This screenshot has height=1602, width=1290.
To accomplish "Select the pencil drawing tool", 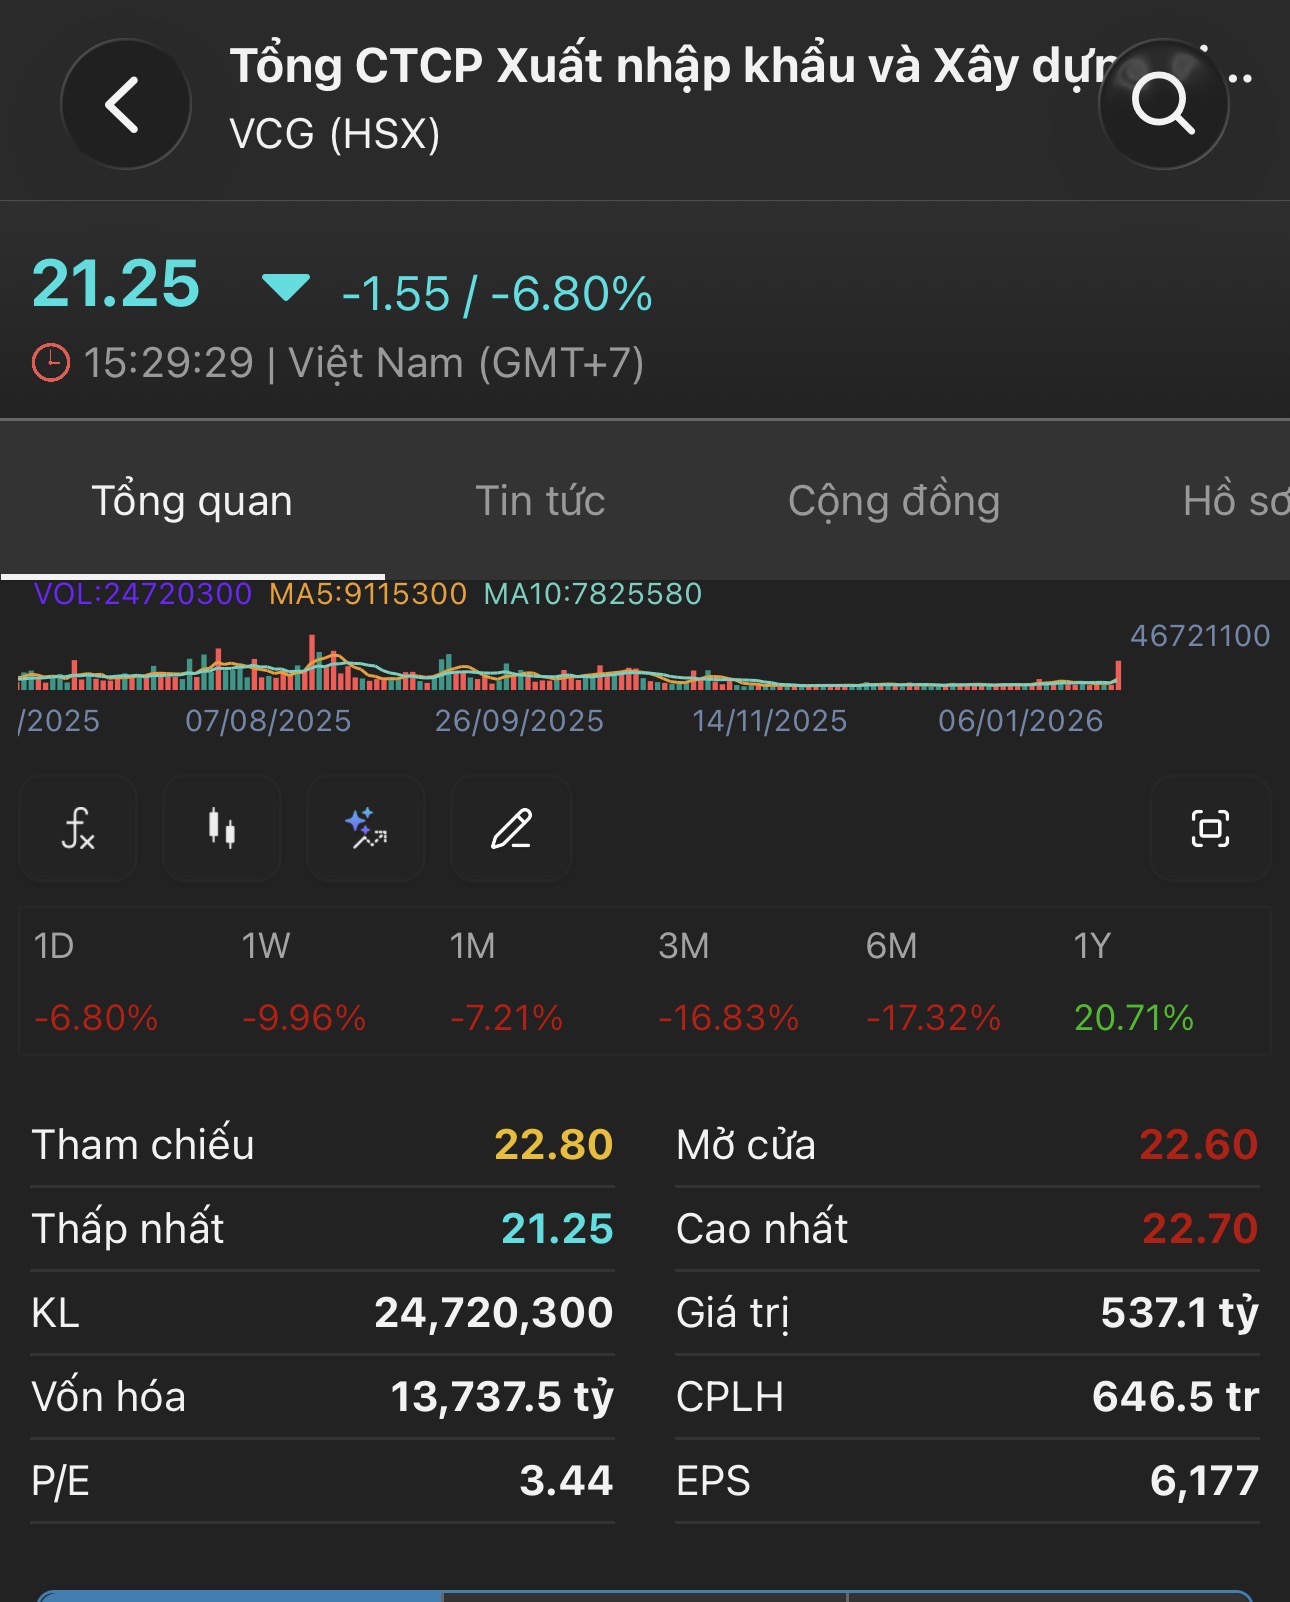I will pos(511,829).
